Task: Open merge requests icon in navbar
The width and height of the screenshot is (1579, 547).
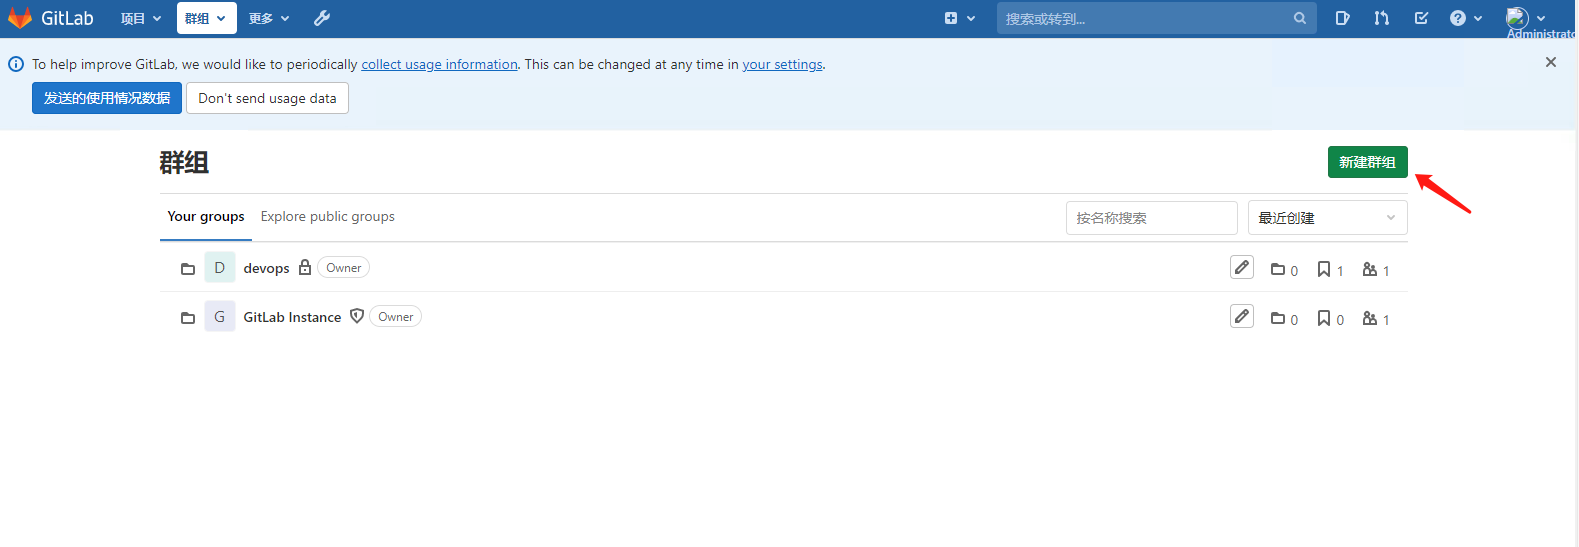Action: pyautogui.click(x=1382, y=18)
